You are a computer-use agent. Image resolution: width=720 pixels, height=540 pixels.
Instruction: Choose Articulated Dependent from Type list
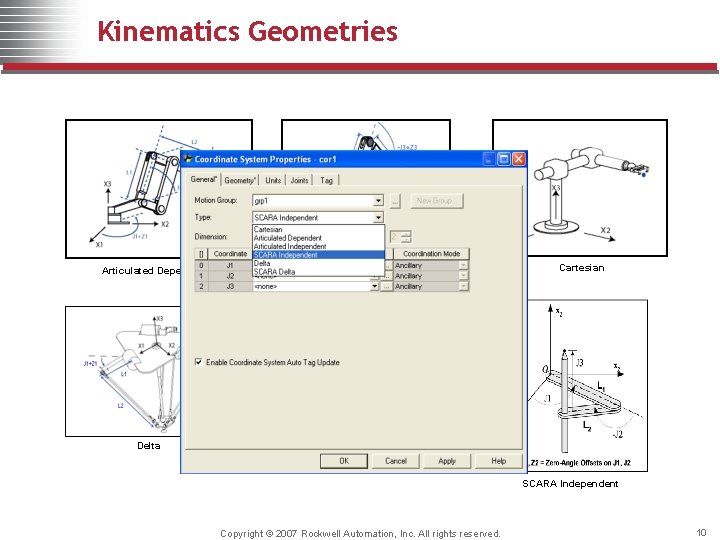pos(318,238)
